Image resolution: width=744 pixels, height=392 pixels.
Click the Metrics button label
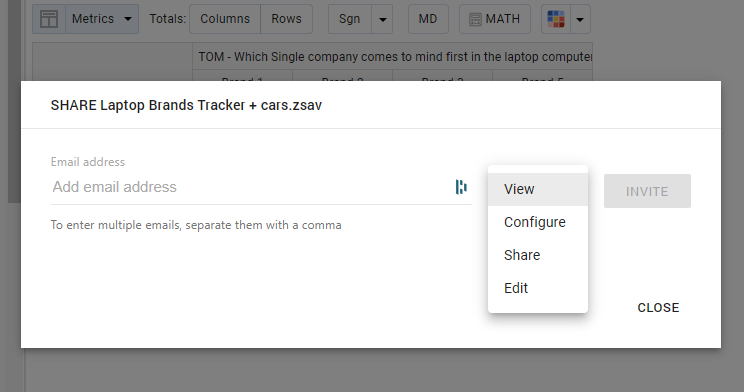[x=93, y=19]
